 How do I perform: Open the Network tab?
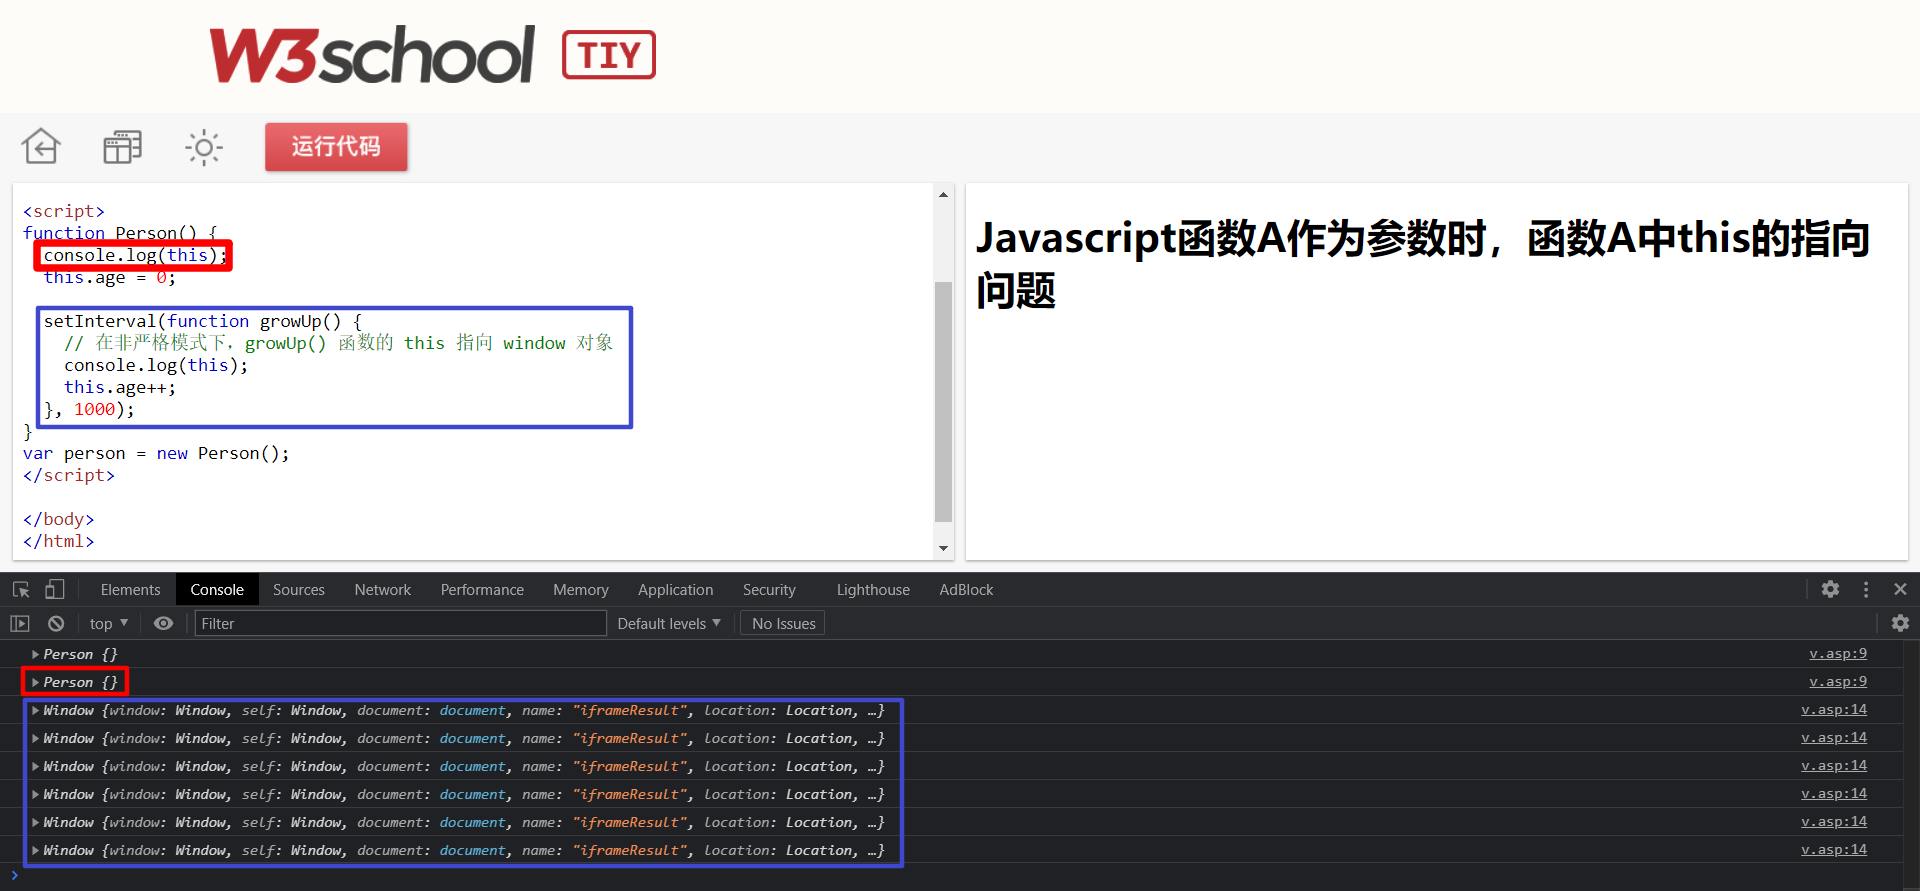(x=383, y=590)
